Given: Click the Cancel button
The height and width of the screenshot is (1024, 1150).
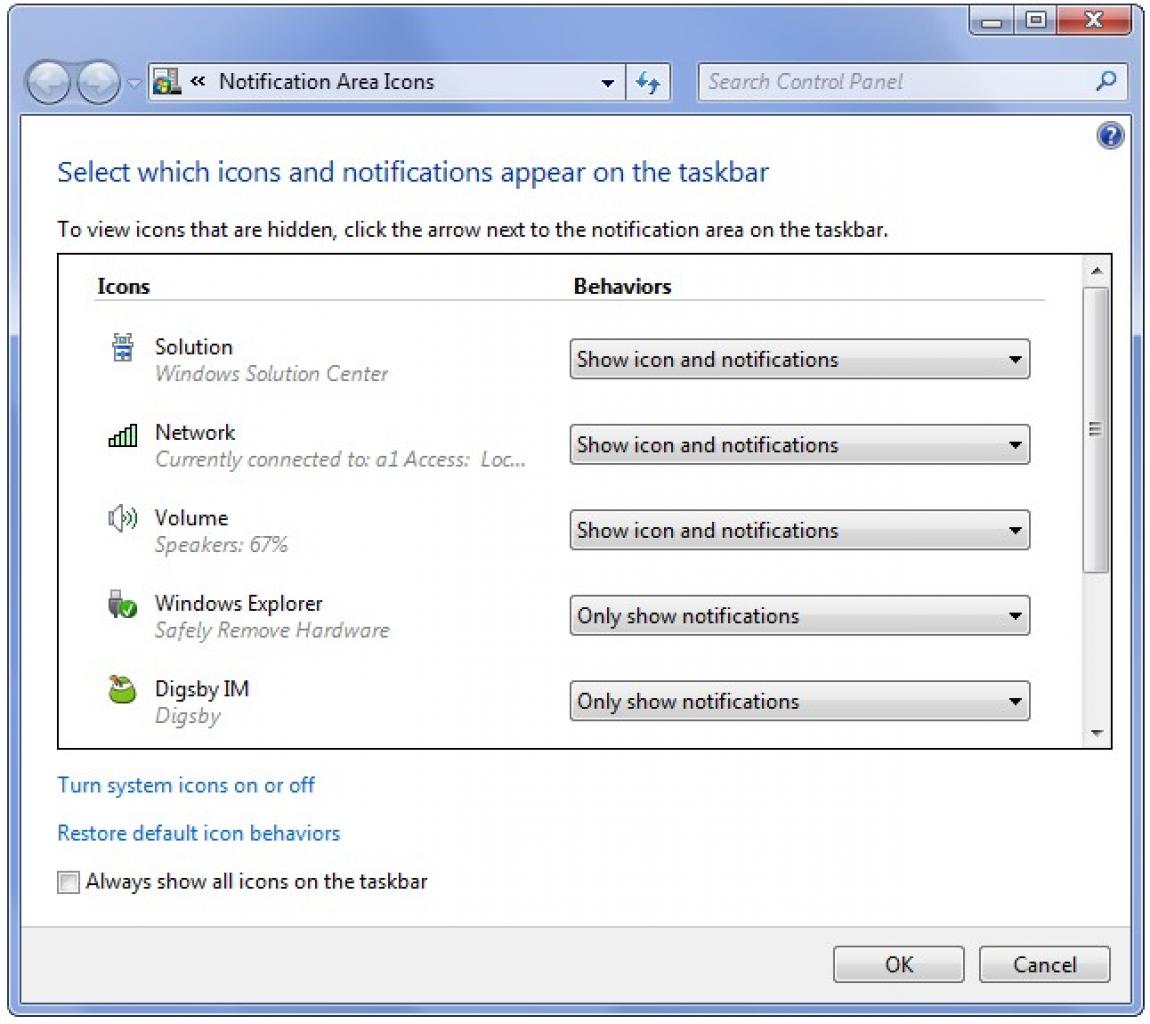Looking at the screenshot, I should coord(1044,964).
